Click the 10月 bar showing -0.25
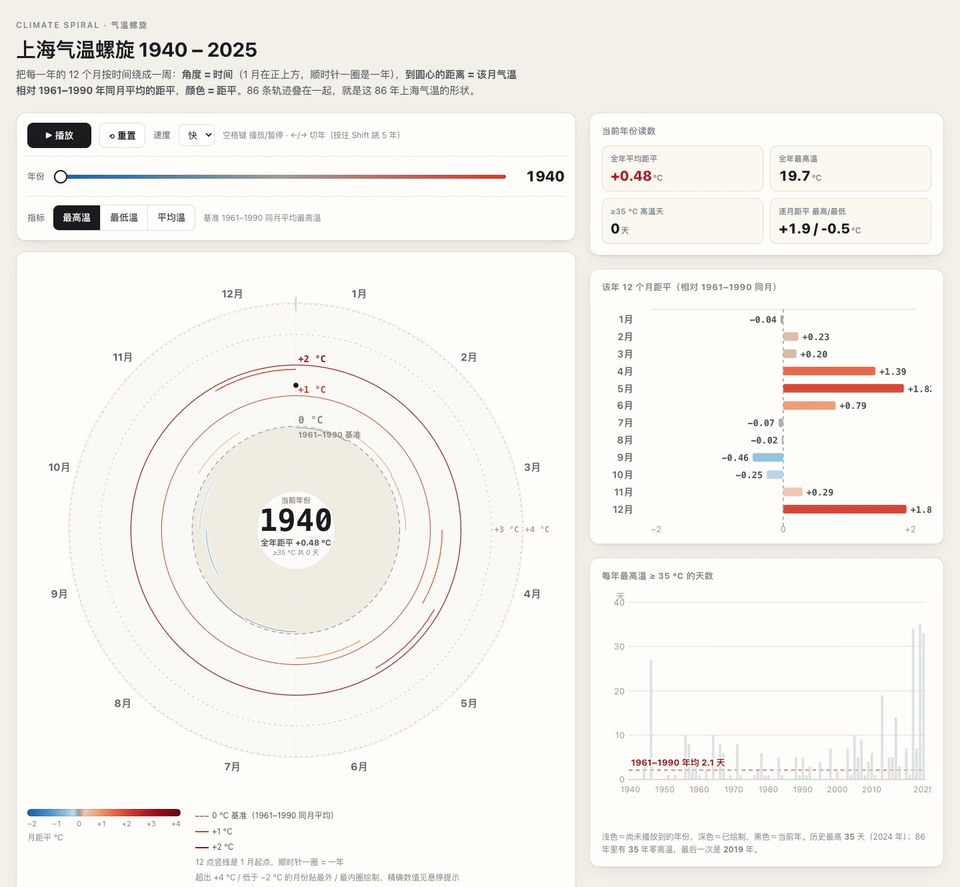960x887 pixels. (775, 474)
